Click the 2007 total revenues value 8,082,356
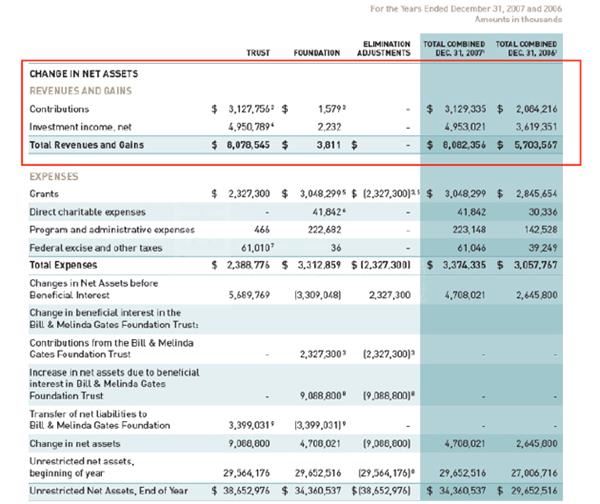Screen dimensions: 600x504 pyautogui.click(x=458, y=145)
